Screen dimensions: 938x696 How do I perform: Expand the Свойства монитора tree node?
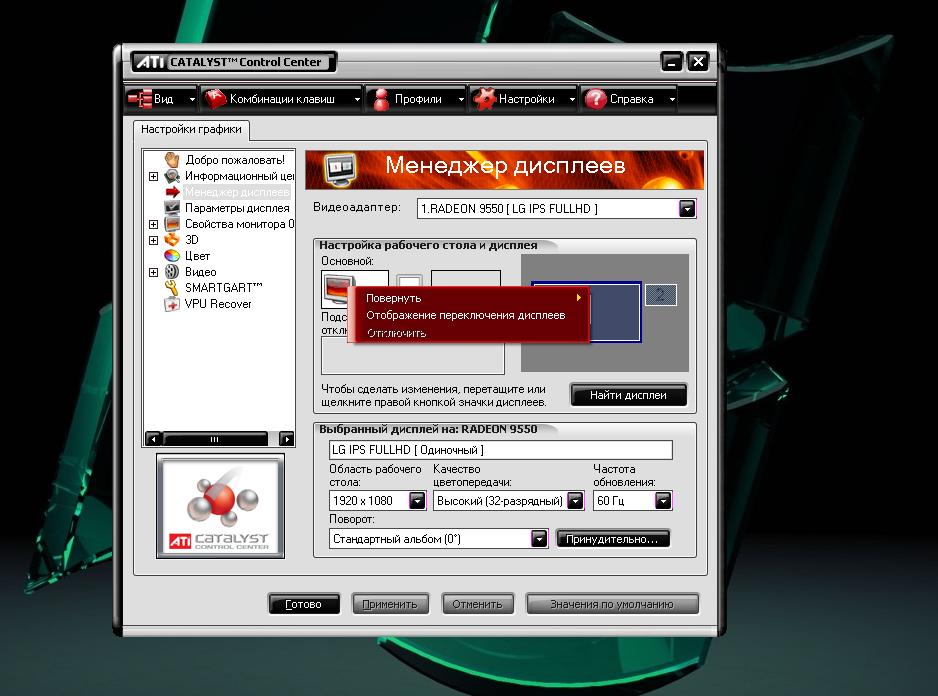click(x=153, y=224)
